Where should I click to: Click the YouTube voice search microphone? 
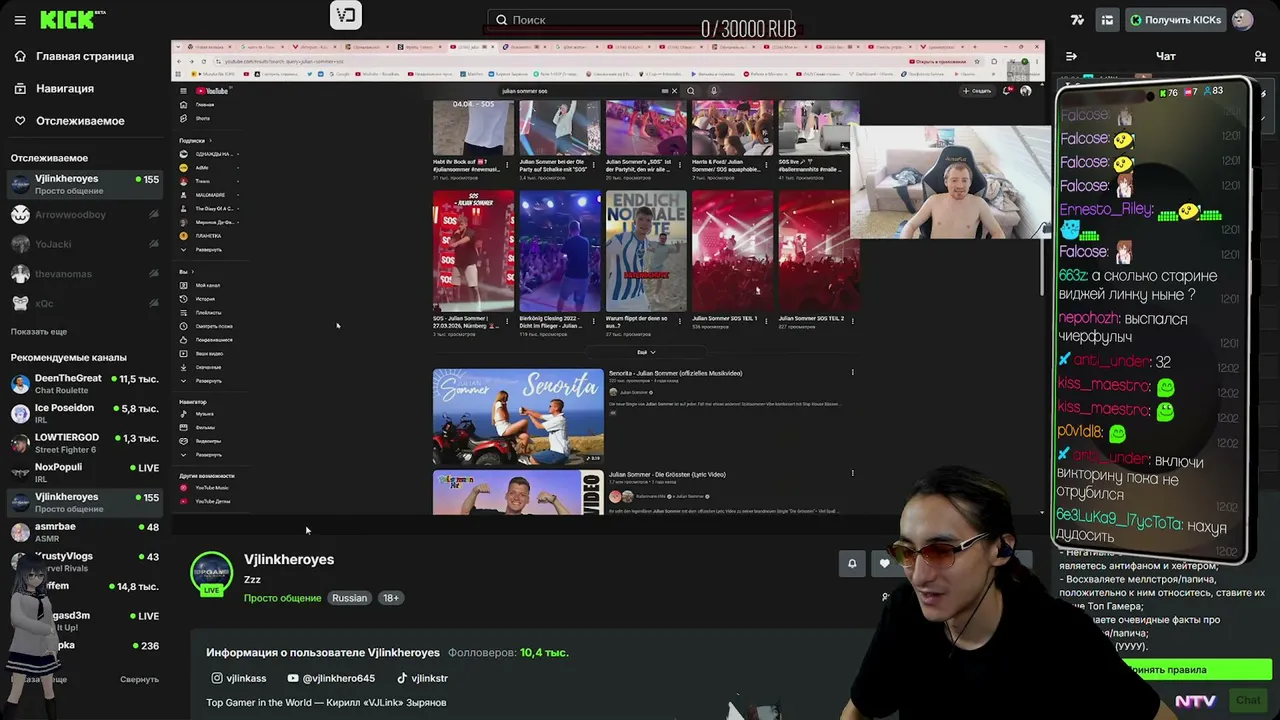(x=713, y=91)
